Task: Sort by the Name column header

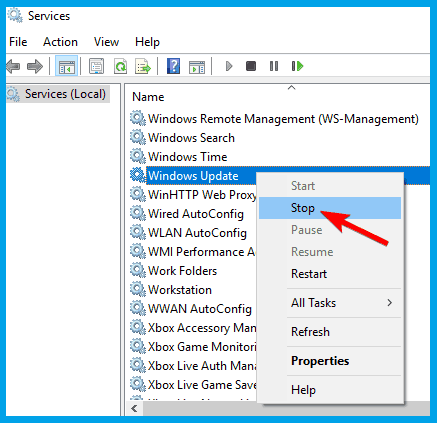Action: [x=148, y=97]
